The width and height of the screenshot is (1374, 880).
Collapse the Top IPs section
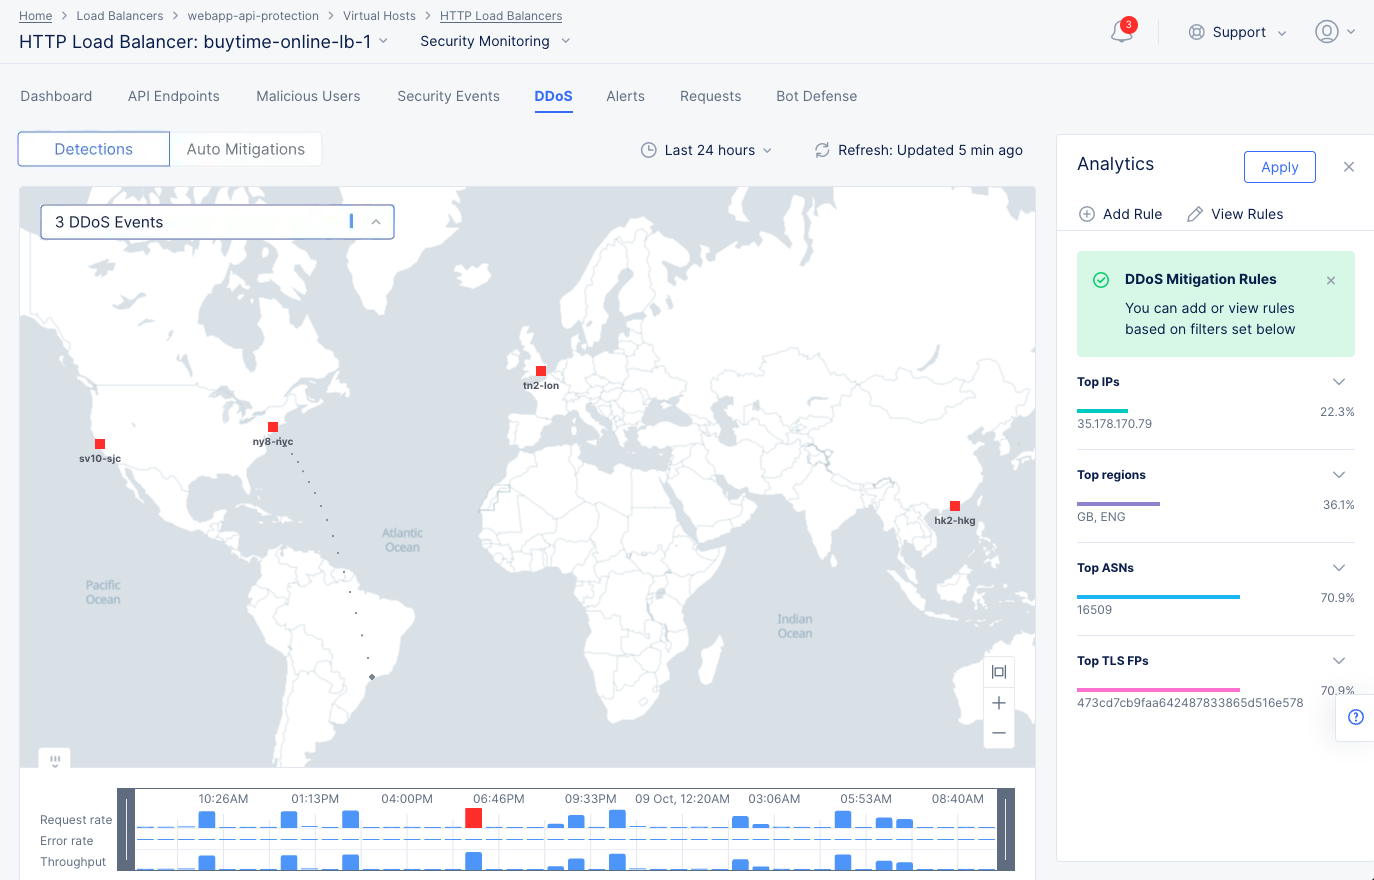[x=1339, y=381]
